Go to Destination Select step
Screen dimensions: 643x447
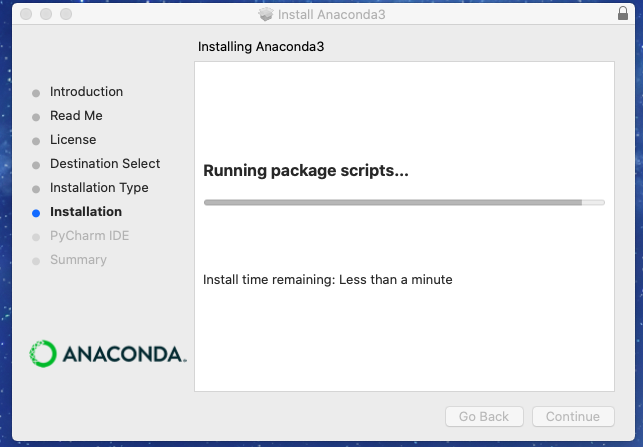pyautogui.click(x=105, y=164)
